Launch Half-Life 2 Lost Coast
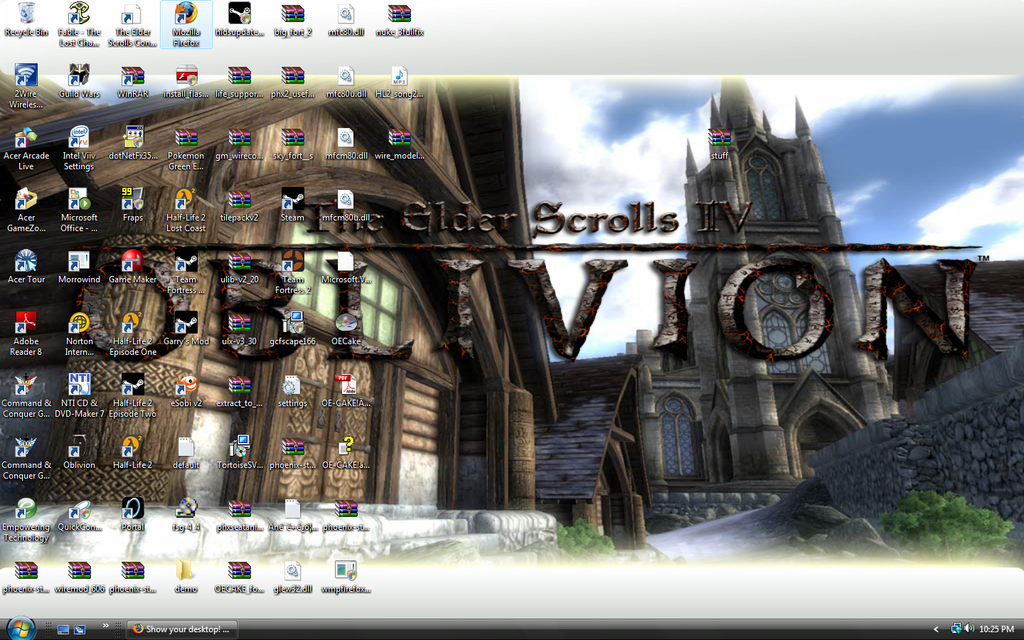The width and height of the screenshot is (1024, 640). coord(186,210)
